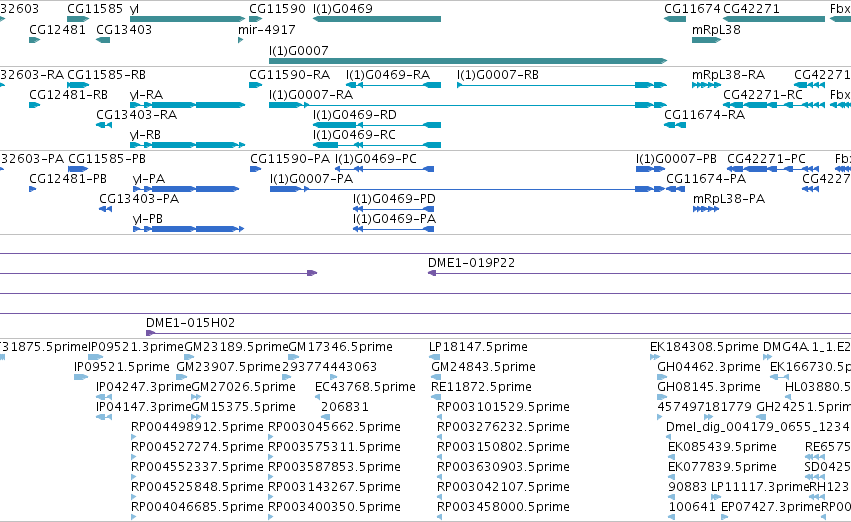Click the CG42271 gene label

coord(751,9)
